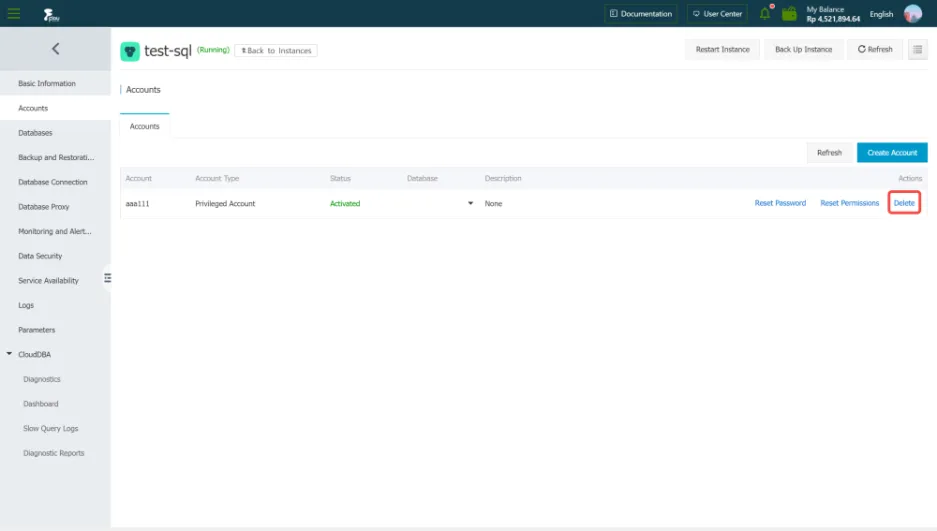The height and width of the screenshot is (531, 937).
Task: Open the Database dropdown for aaa111
Action: 470,203
